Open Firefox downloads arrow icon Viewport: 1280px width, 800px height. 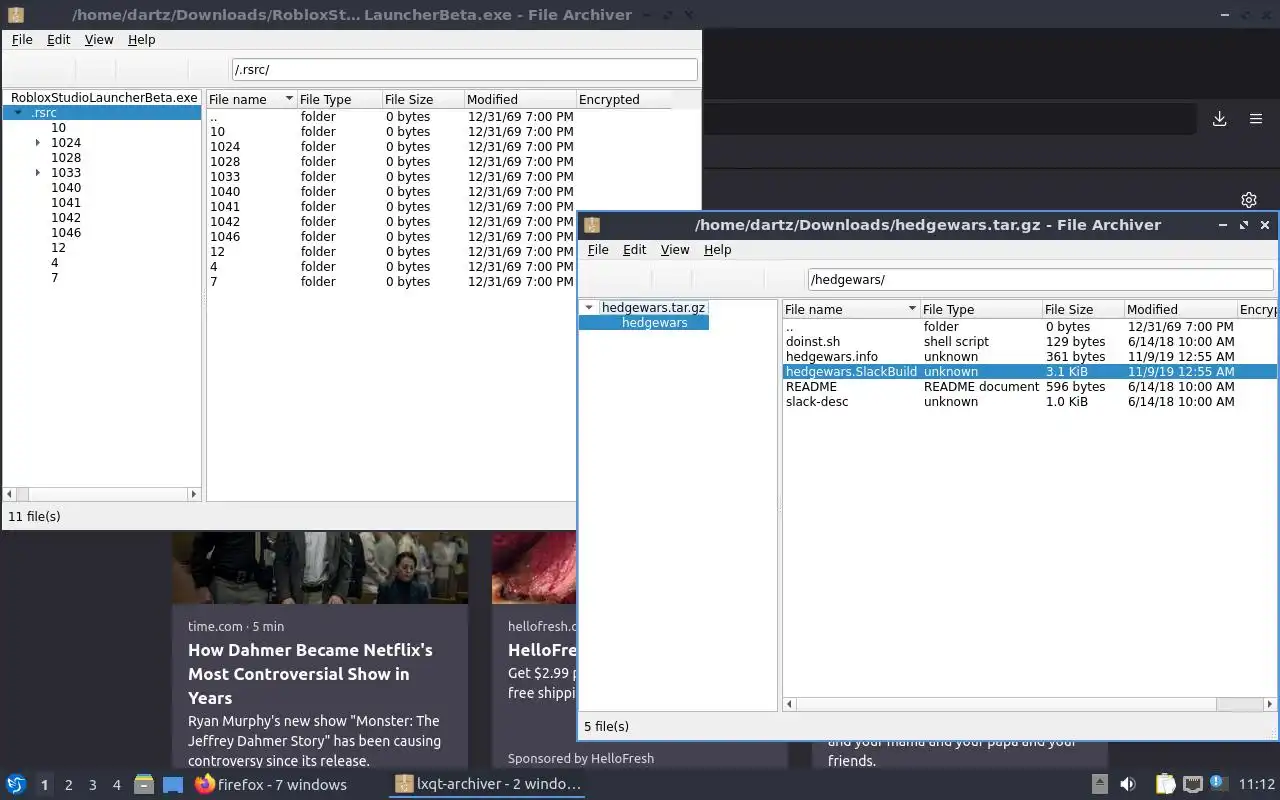point(1220,119)
